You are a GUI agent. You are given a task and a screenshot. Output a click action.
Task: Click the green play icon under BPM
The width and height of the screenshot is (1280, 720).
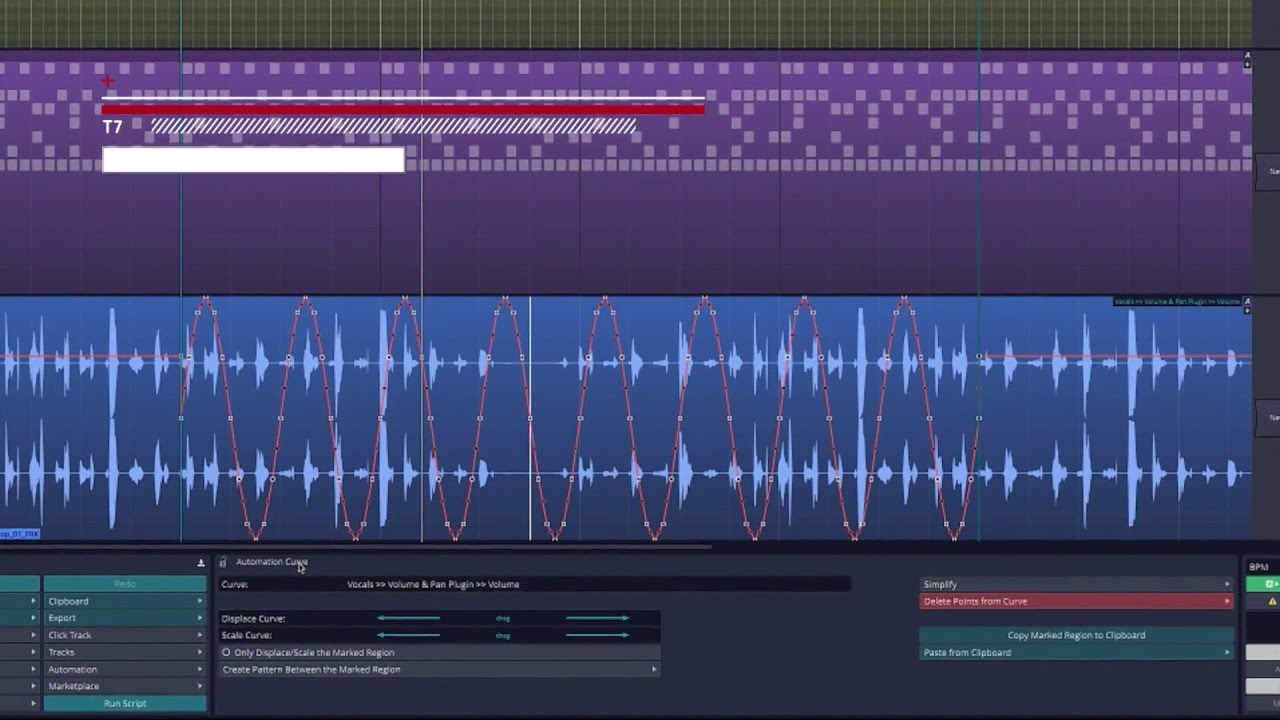coord(1269,584)
